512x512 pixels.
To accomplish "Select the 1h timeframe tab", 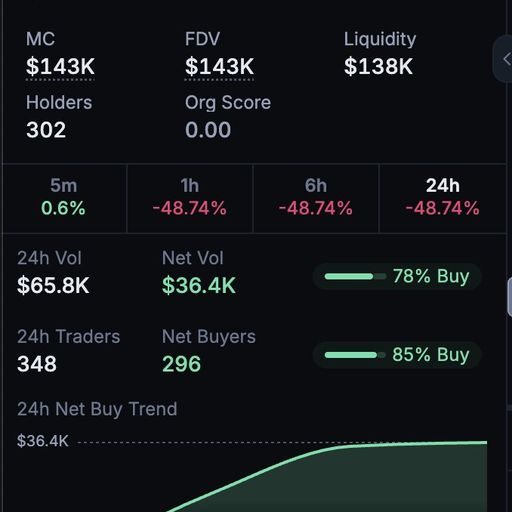I will (x=190, y=198).
